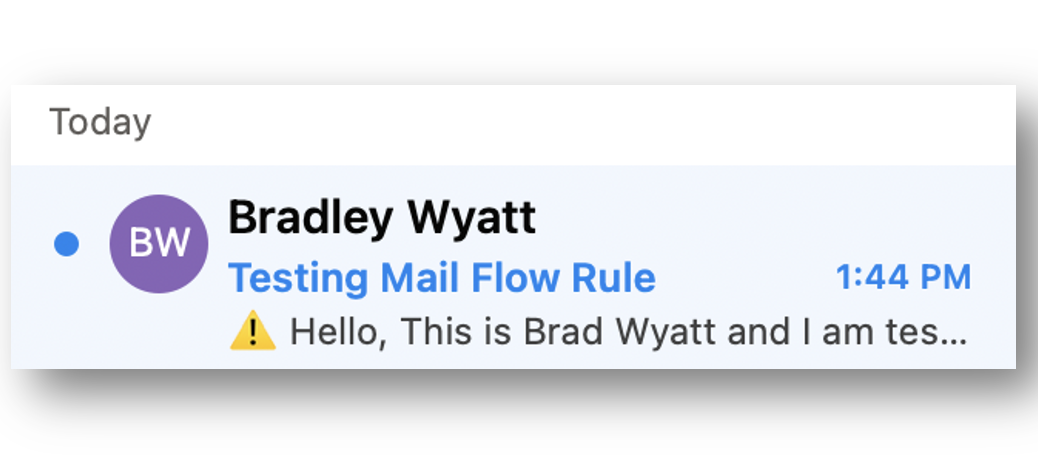Click Brad Wyatt in the preview line
The height and width of the screenshot is (456, 1038).
pos(620,332)
